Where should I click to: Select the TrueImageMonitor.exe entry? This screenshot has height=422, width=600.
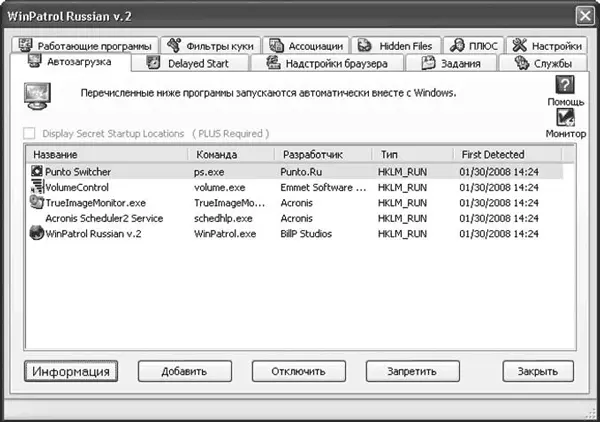[x=295, y=203]
